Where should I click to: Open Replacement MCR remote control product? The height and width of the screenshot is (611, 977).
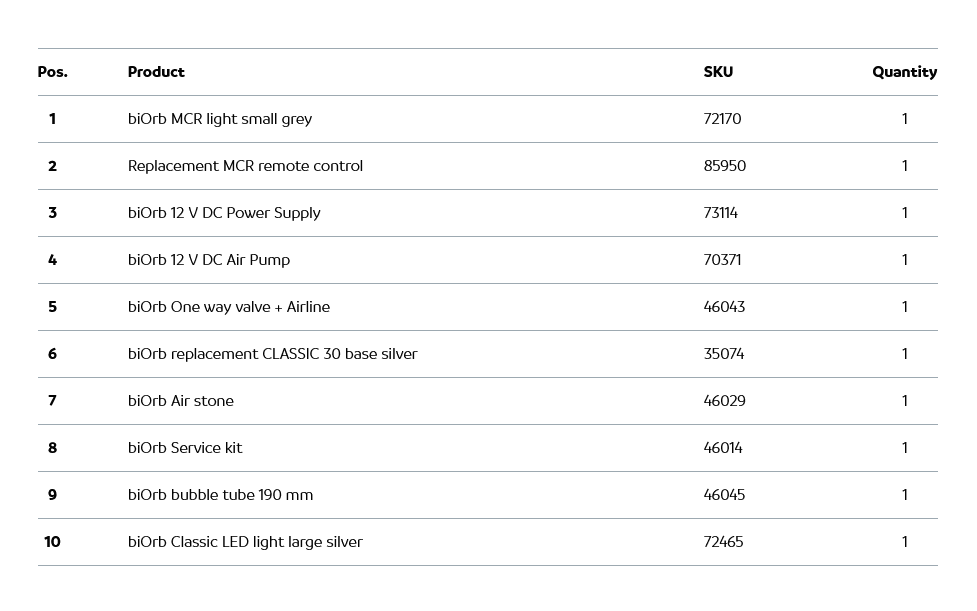pyautogui.click(x=245, y=166)
